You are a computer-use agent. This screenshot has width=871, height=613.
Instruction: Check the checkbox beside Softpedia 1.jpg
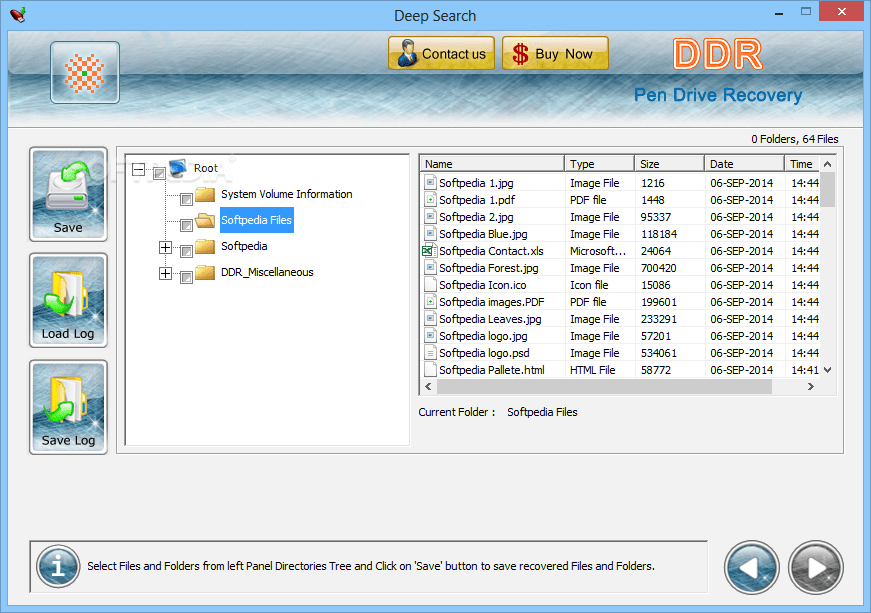pyautogui.click(x=428, y=182)
